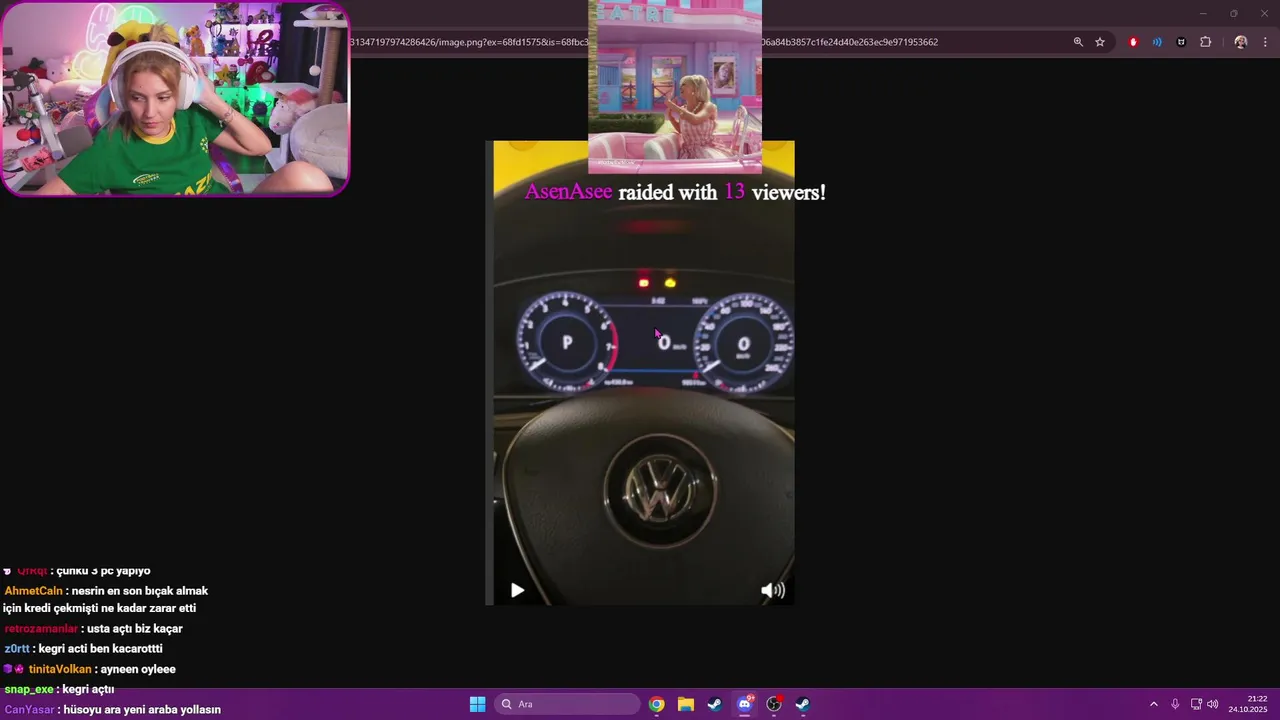Image resolution: width=1280 pixels, height=720 pixels.
Task: Open Google Chrome from the taskbar
Action: tap(656, 704)
